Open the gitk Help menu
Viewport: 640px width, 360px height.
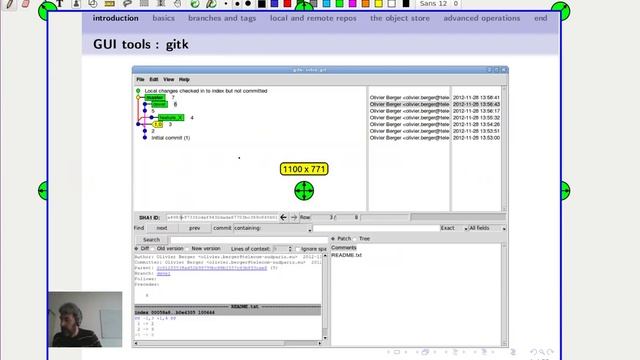(184, 80)
